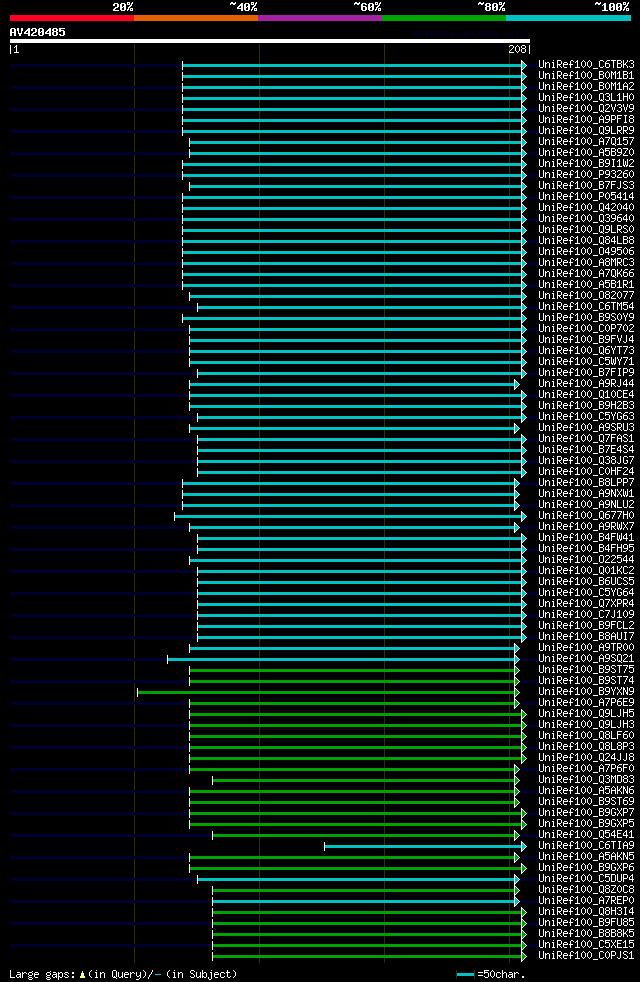Click the UniRef100_C6TM54 entry
This screenshot has width=640, height=982.
(586, 307)
